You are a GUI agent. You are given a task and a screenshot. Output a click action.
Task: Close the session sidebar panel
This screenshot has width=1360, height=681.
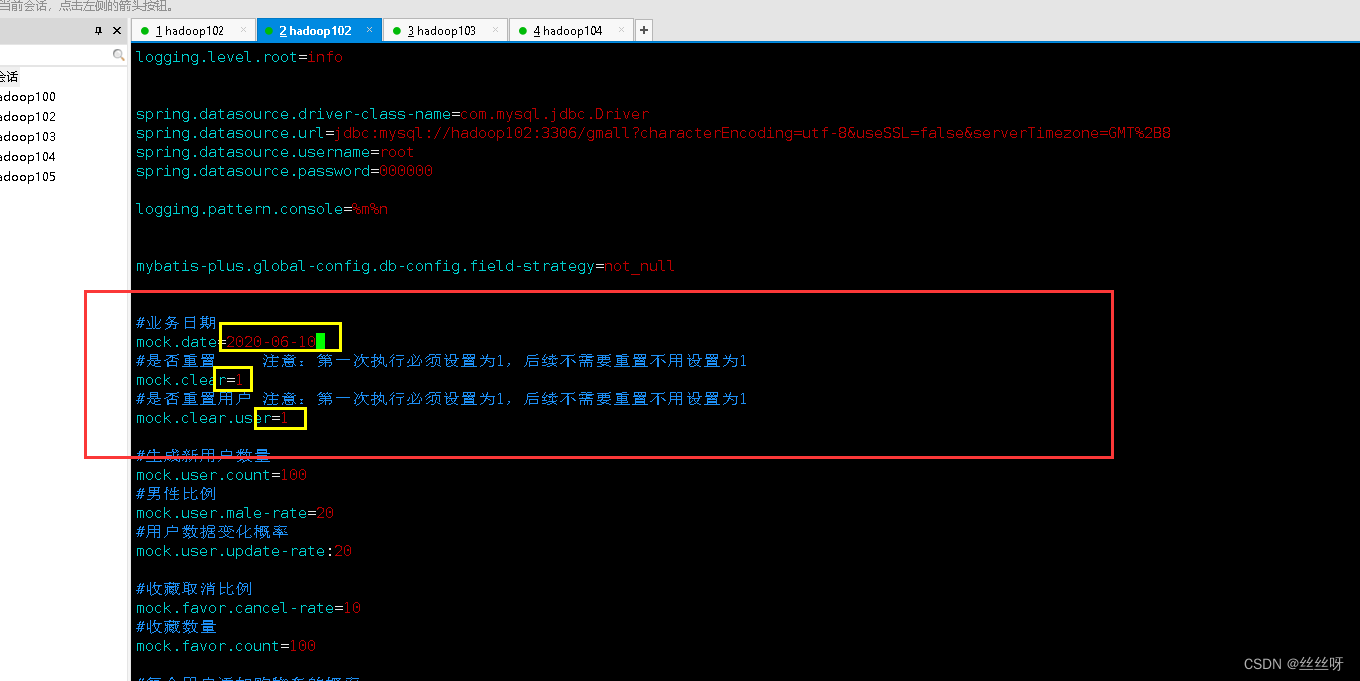pyautogui.click(x=116, y=30)
